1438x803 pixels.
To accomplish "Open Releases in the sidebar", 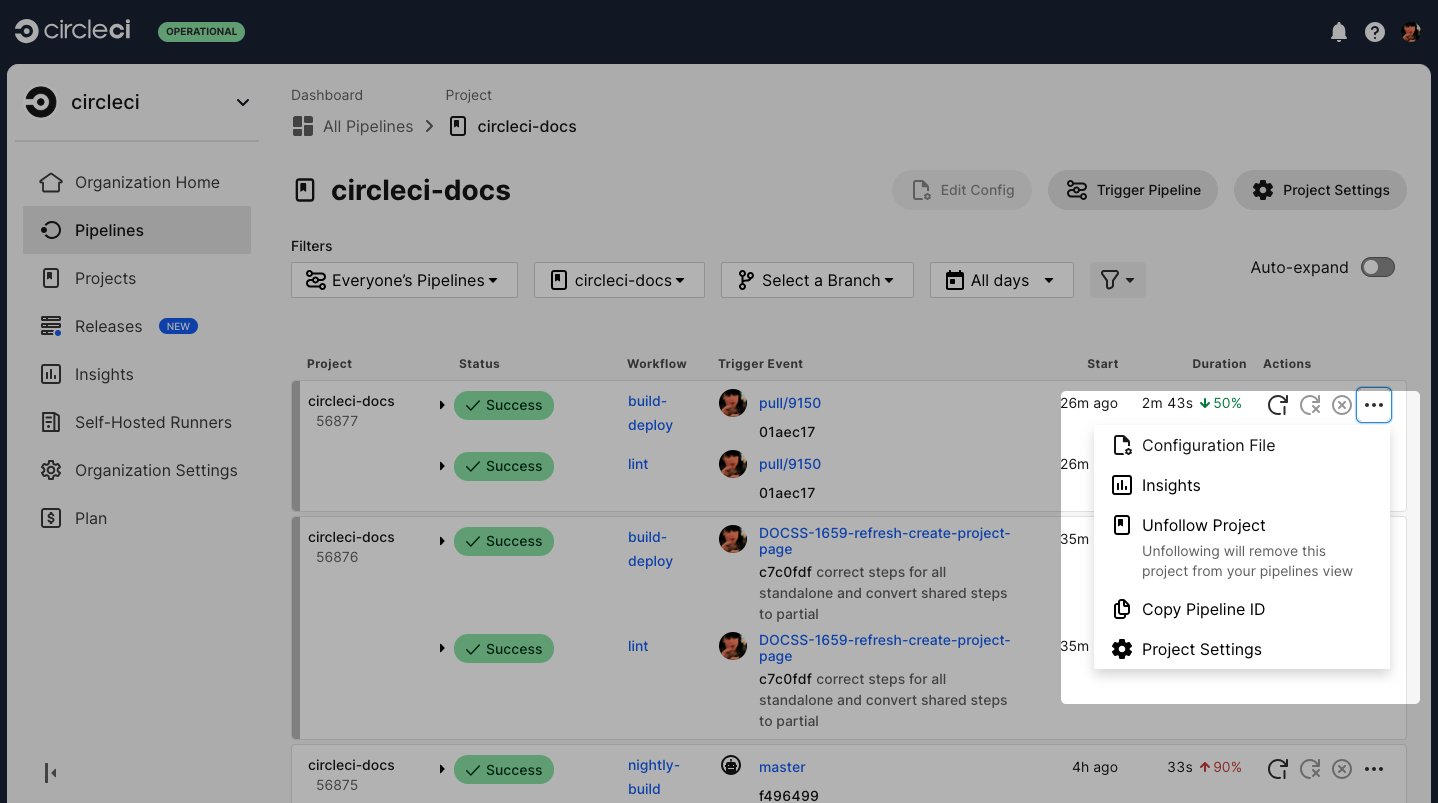I will pos(137,326).
